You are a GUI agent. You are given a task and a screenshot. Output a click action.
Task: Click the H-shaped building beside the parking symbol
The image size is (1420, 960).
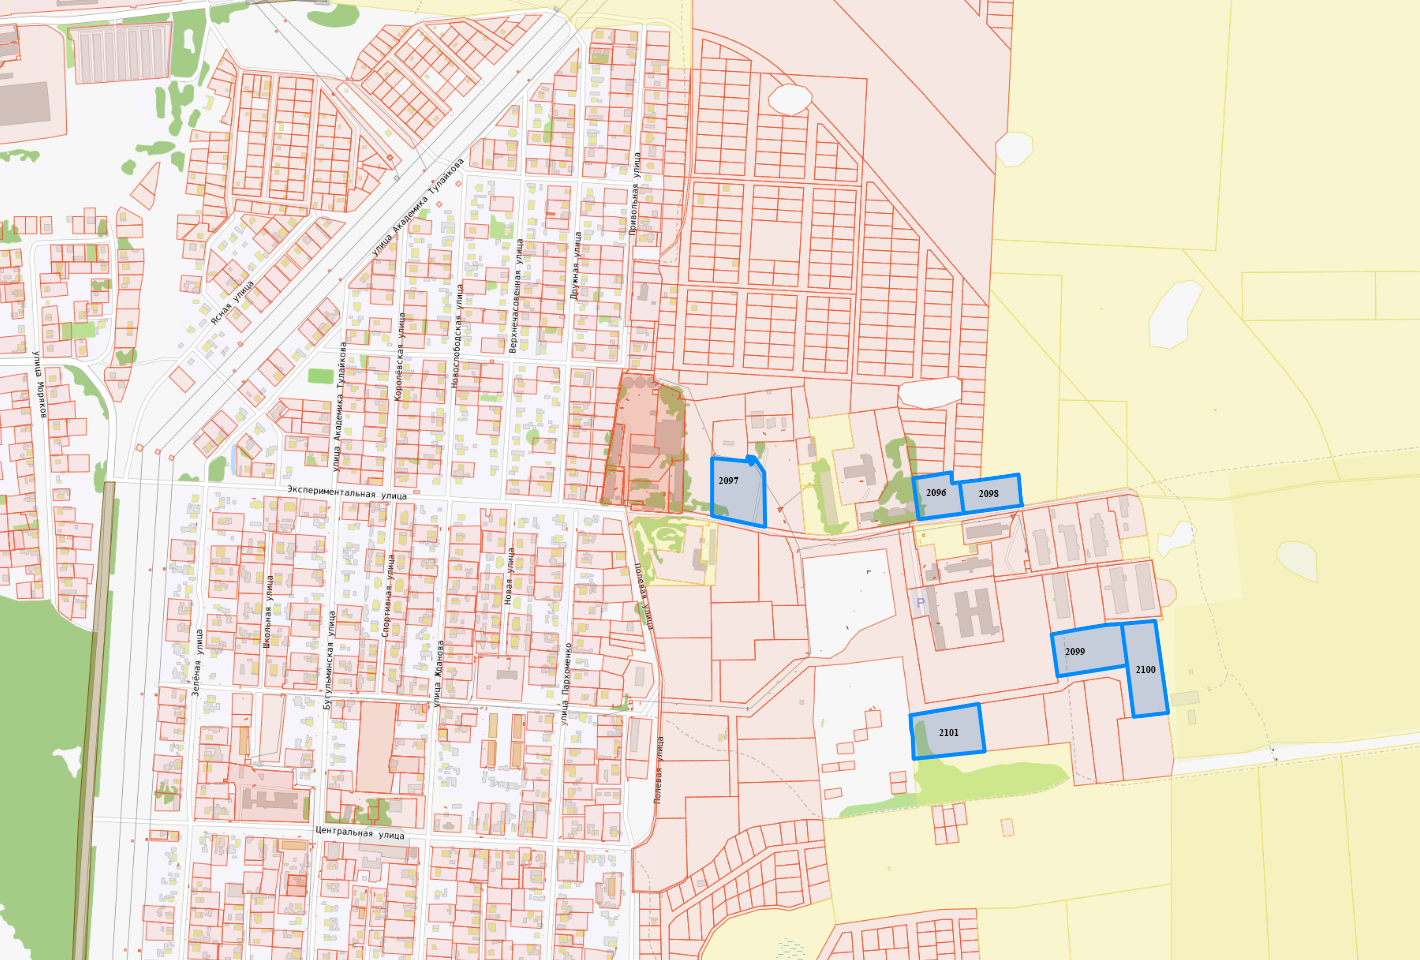(x=970, y=613)
